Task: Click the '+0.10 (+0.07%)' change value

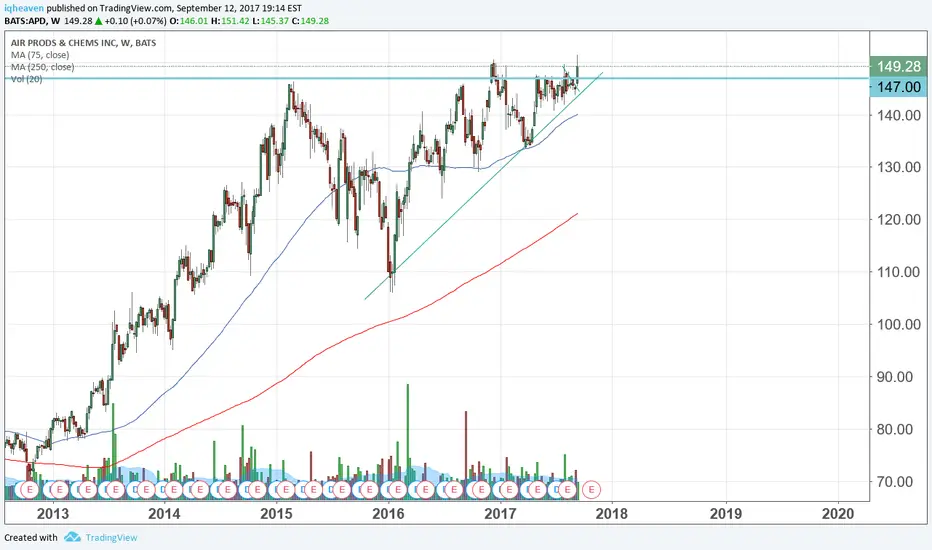Action: tap(136, 21)
